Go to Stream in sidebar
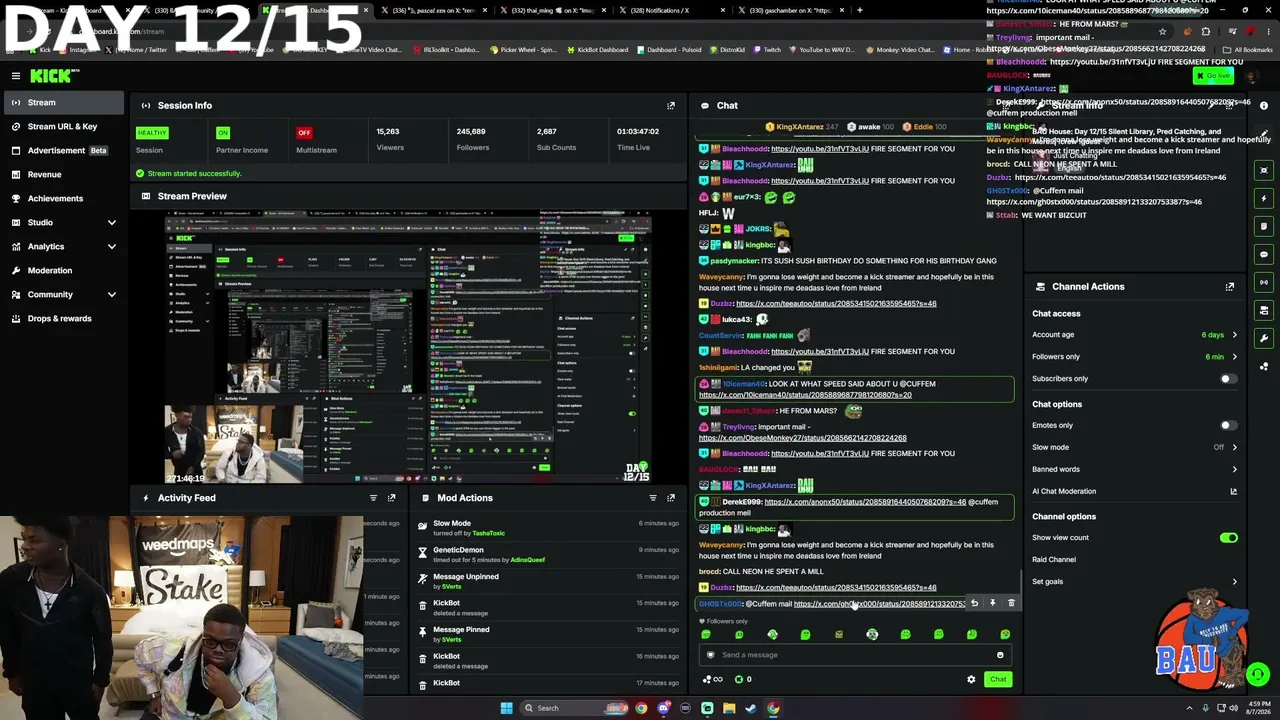The width and height of the screenshot is (1280, 720). (64, 102)
